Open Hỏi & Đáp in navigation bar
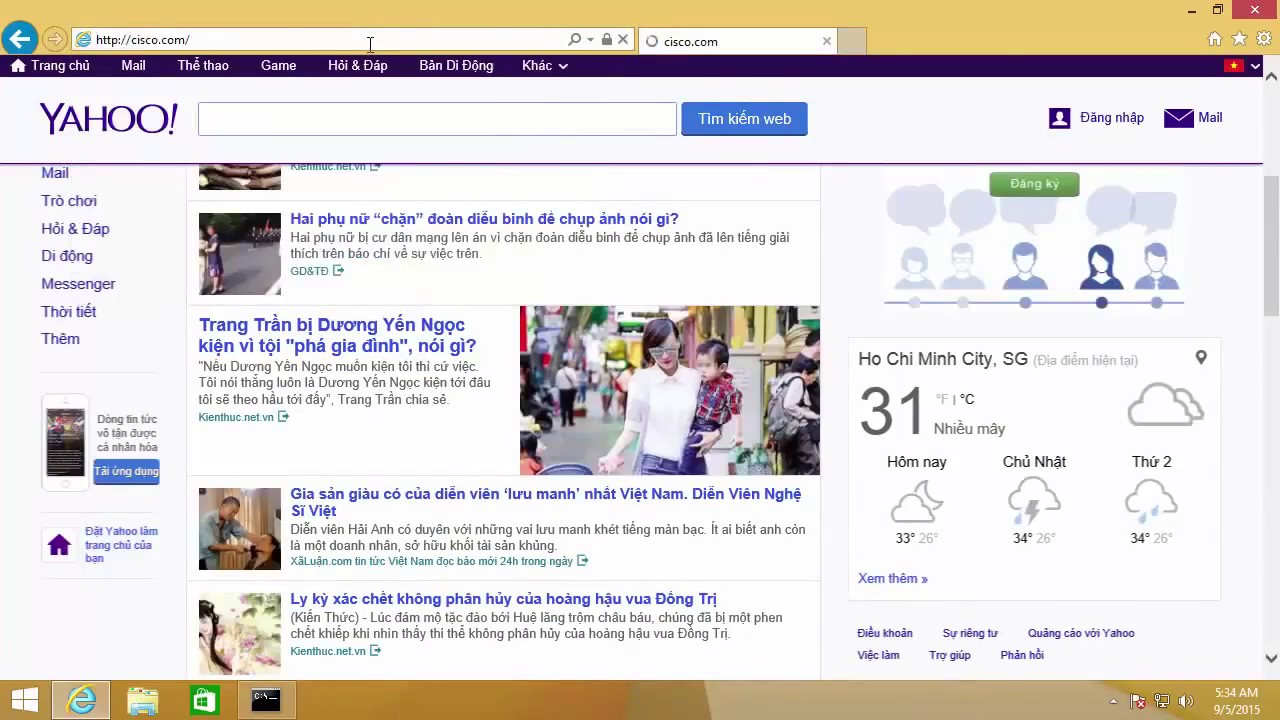Screen dimensions: 1280x720 coord(357,65)
